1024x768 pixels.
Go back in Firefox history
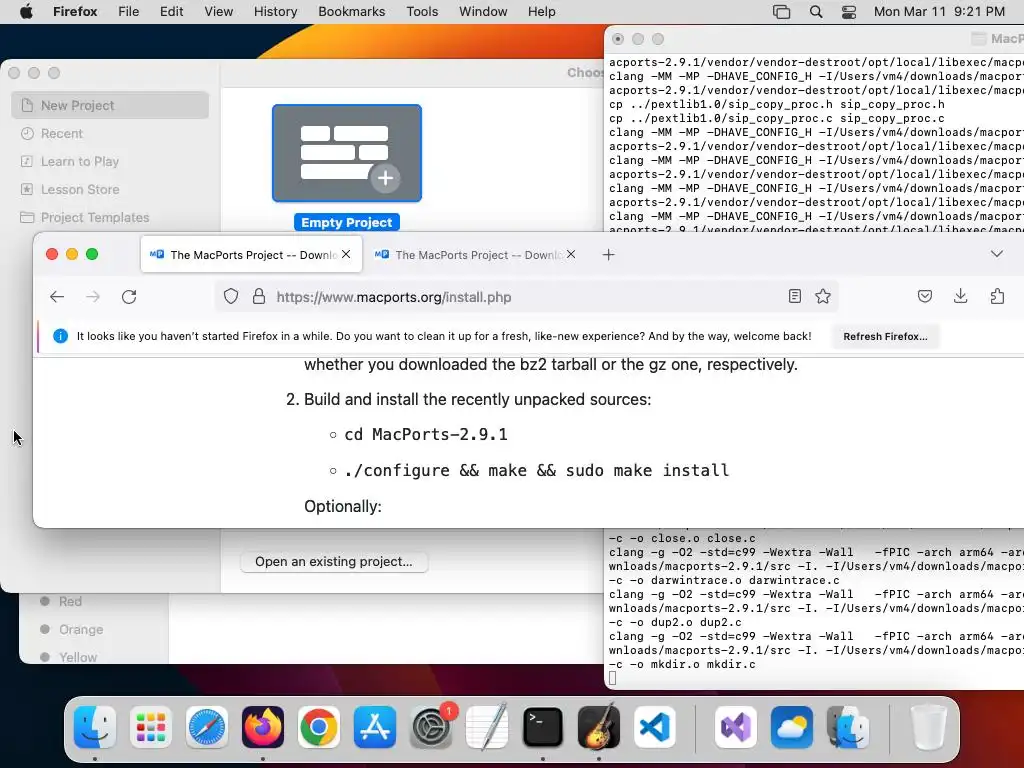tap(57, 297)
